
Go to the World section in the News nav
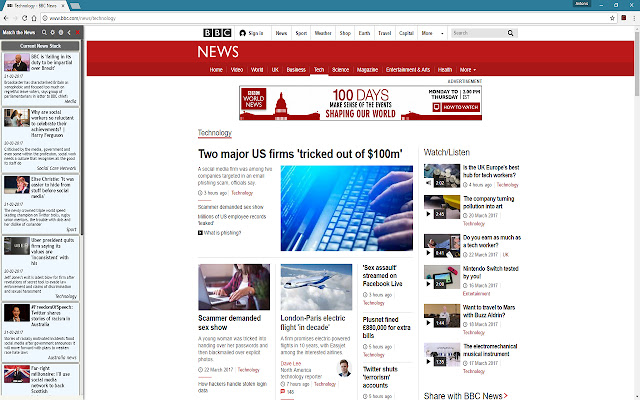pyautogui.click(x=257, y=70)
